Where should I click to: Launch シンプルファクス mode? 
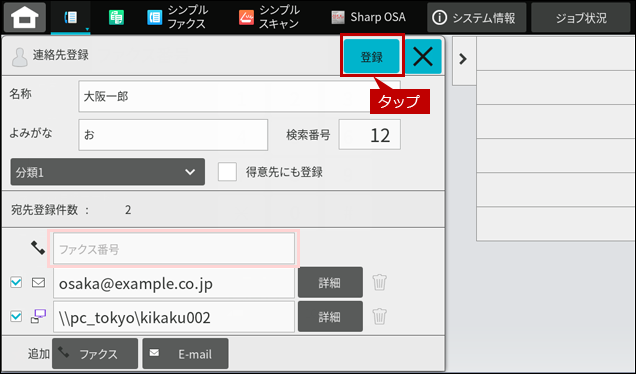coord(178,17)
